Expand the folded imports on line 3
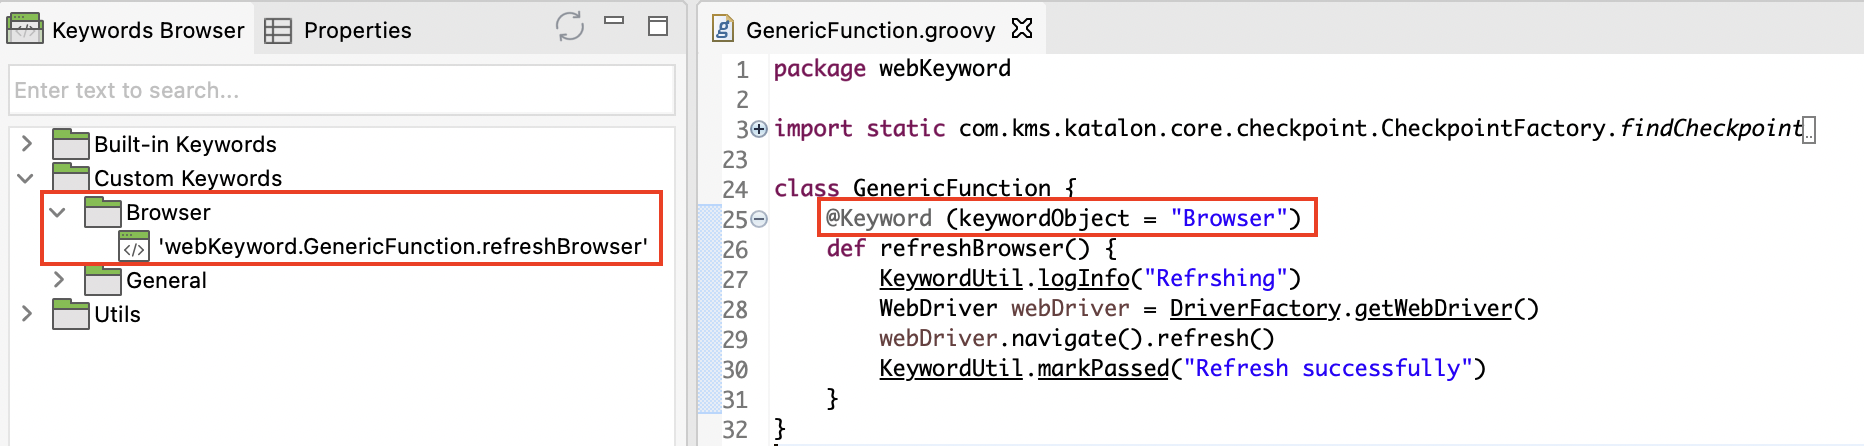 tap(759, 129)
